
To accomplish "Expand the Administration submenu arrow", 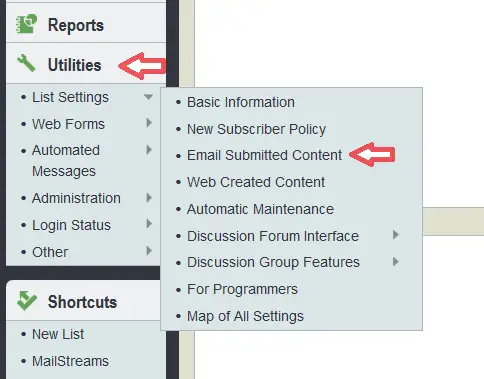I will pos(149,198).
